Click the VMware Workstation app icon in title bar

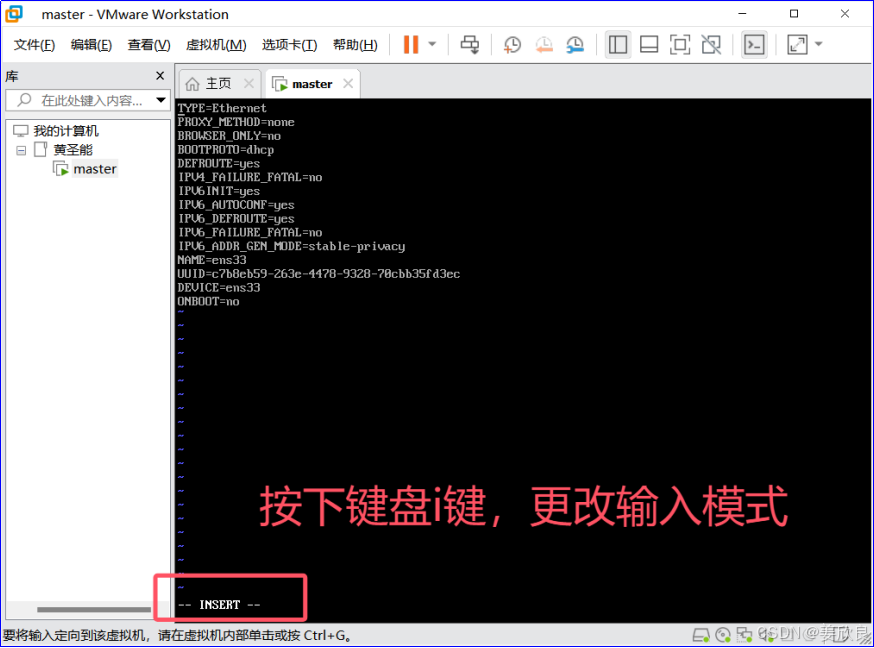[x=14, y=14]
